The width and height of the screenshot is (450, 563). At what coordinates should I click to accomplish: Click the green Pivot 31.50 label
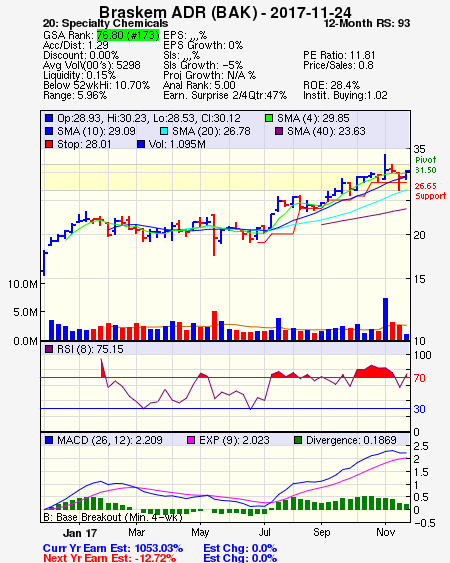click(x=426, y=165)
